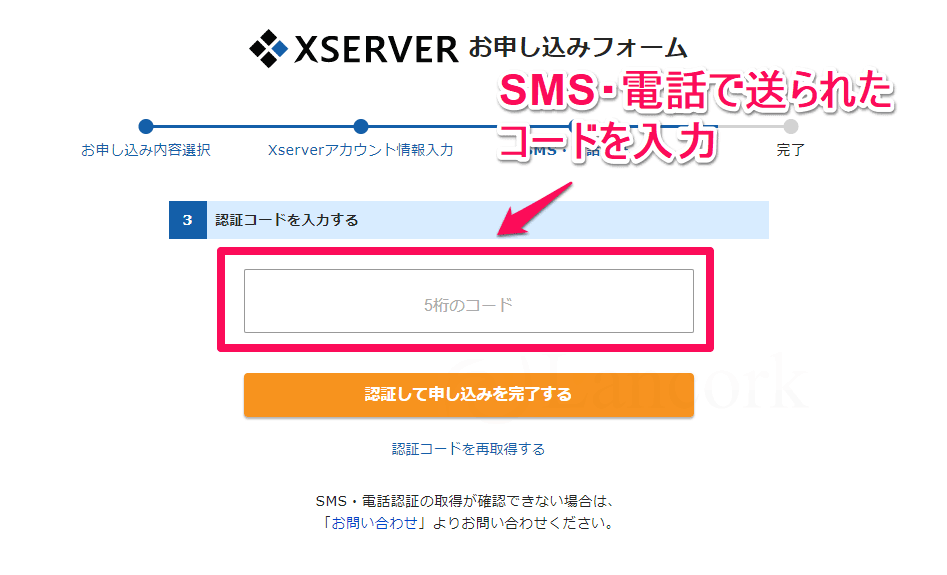Click the Xserverアカウント情報入力 step label
947x575 pixels.
pos(361,150)
